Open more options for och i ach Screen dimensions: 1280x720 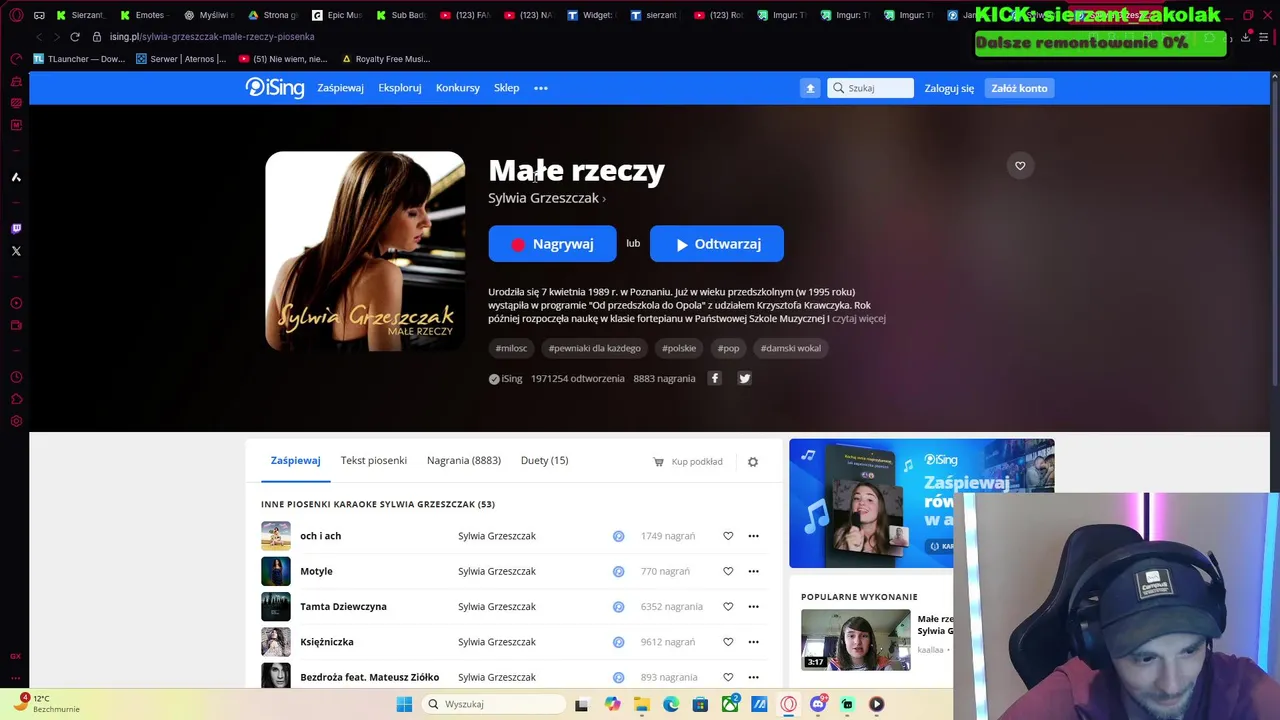[754, 536]
